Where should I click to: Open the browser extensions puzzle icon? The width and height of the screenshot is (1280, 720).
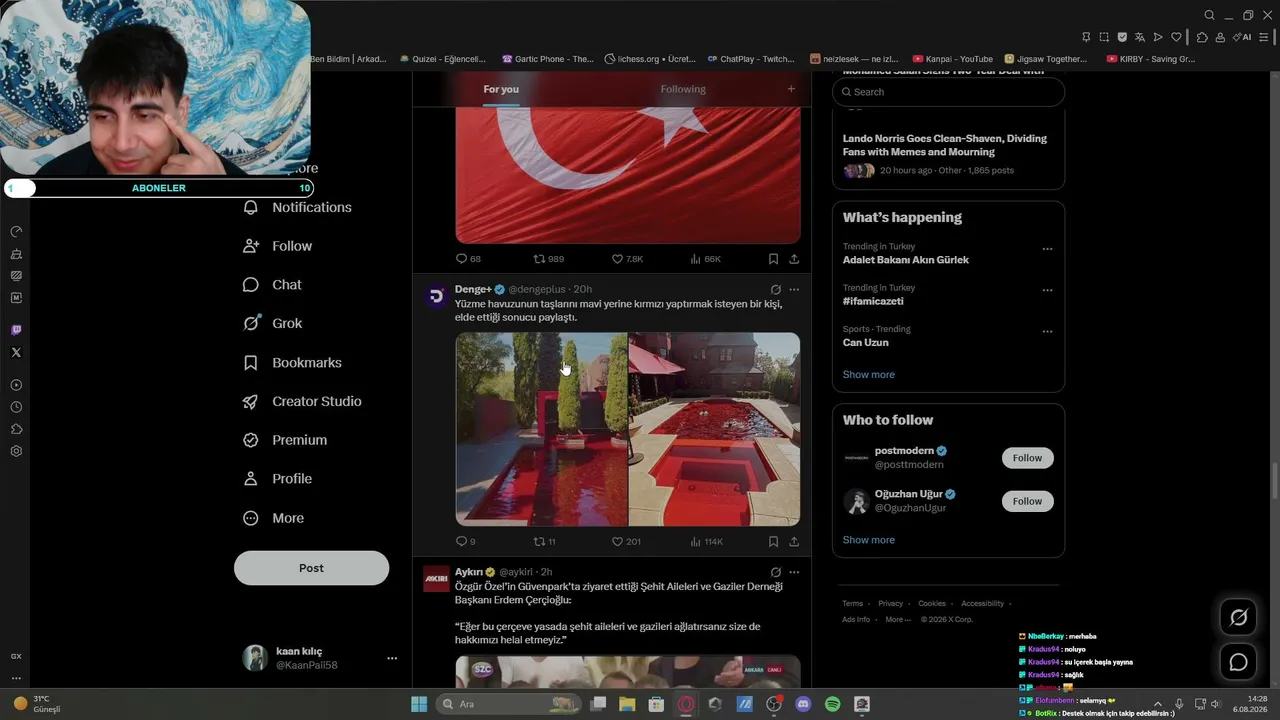click(x=1202, y=37)
